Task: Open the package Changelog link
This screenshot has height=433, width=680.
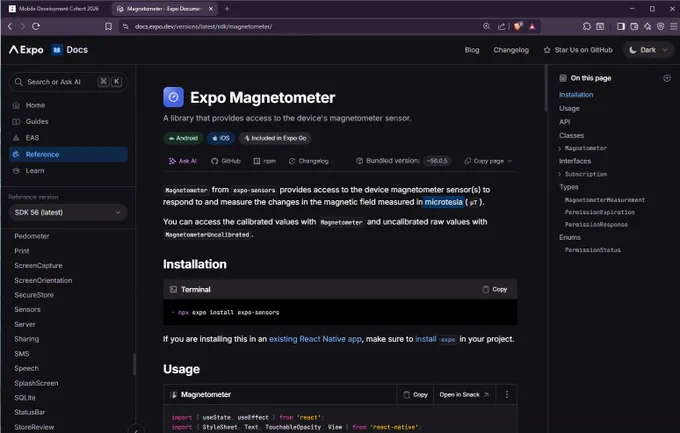Action: 309,161
